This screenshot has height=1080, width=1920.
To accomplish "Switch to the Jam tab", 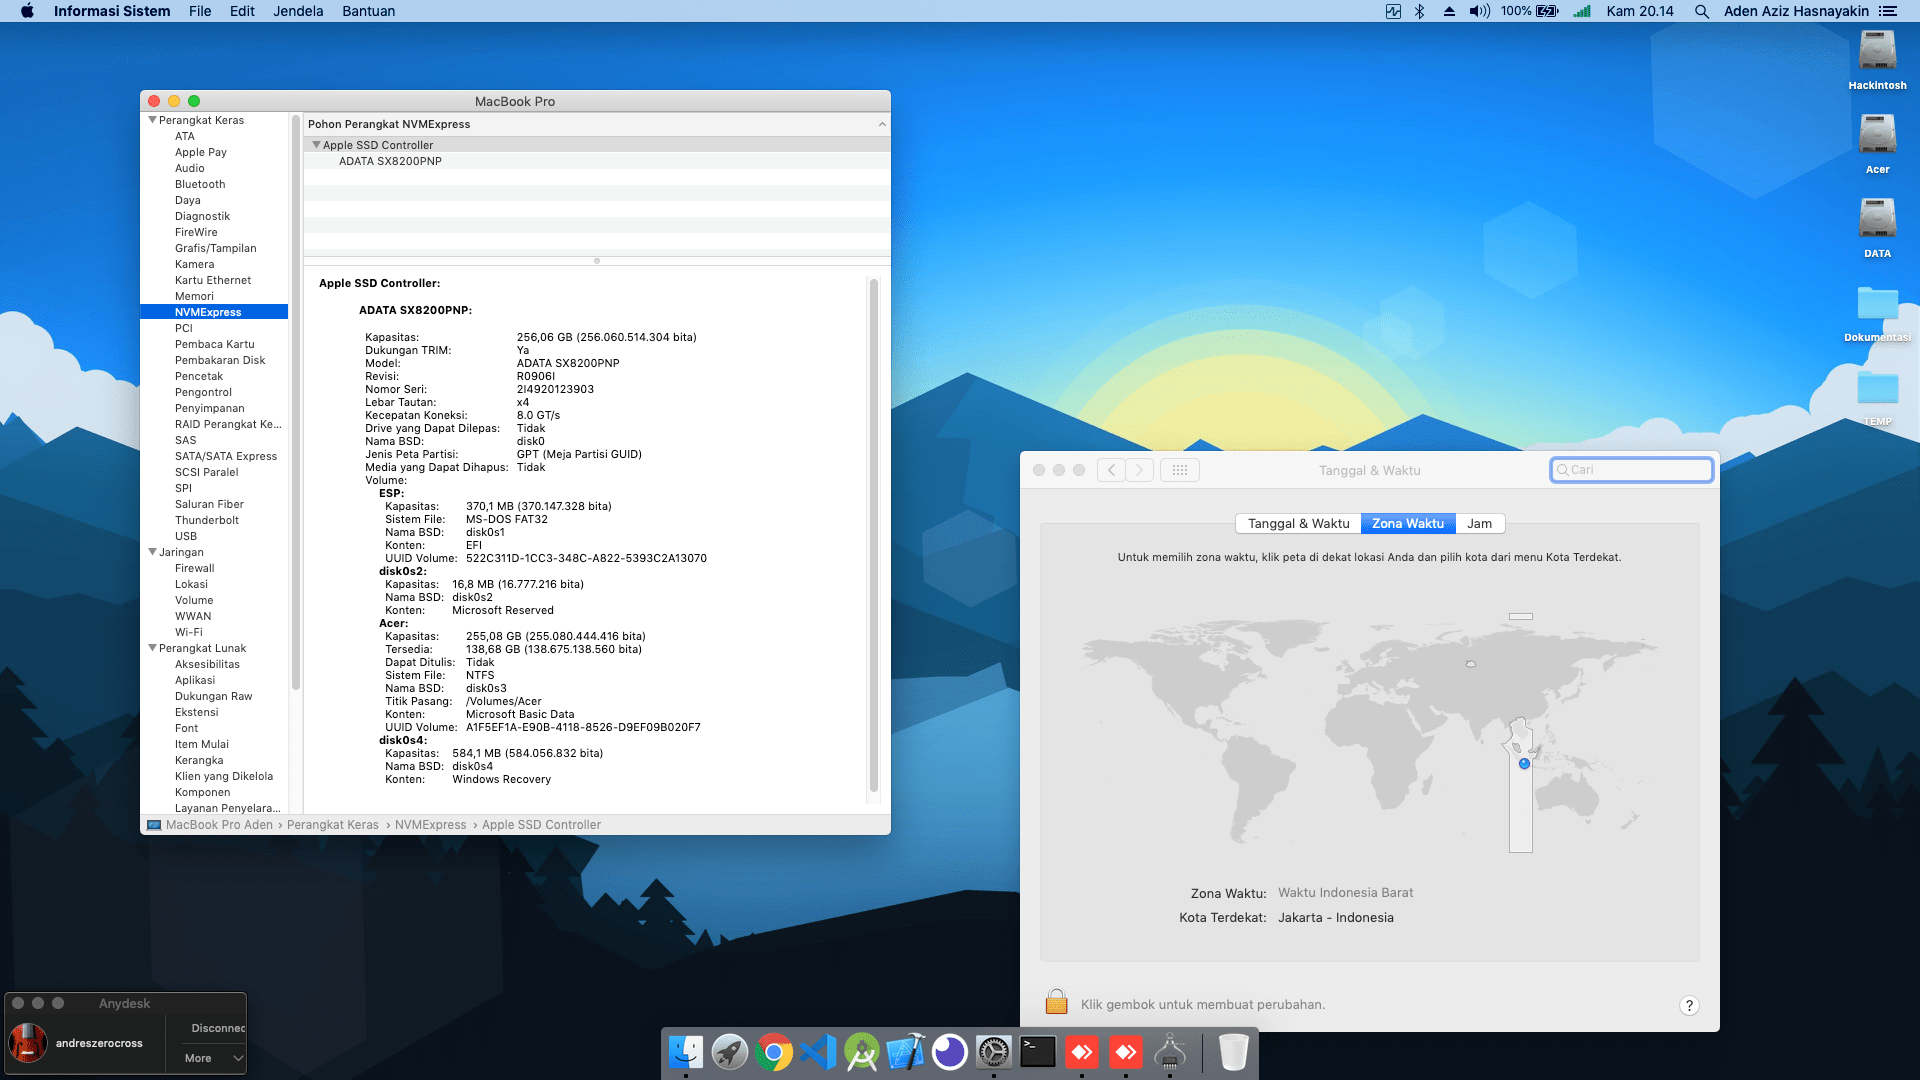I will [1479, 523].
